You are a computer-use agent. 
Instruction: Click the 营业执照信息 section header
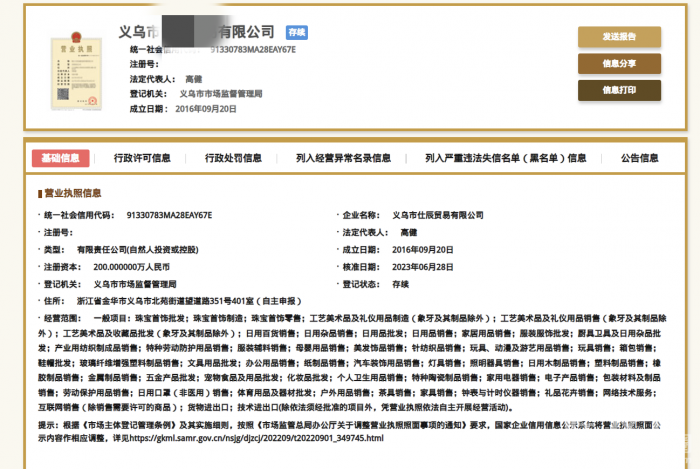72,193
